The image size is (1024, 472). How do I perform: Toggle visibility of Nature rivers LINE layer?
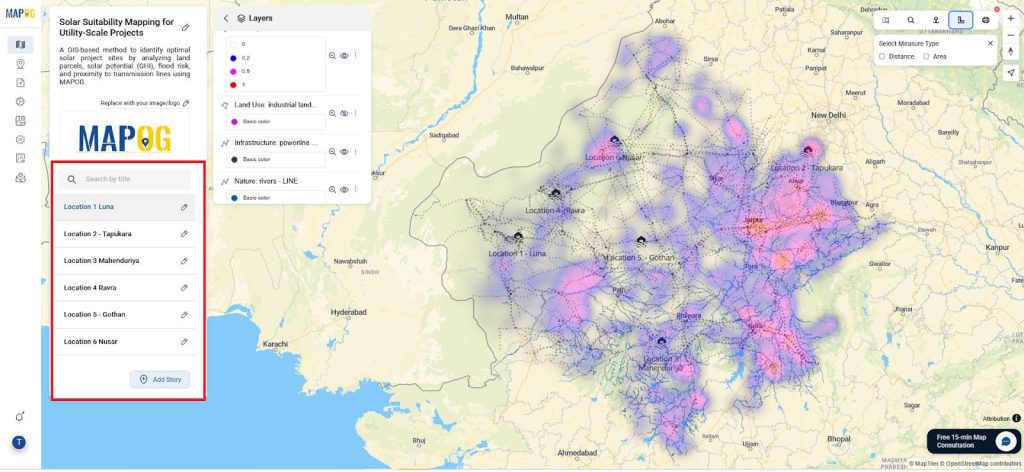[x=344, y=189]
